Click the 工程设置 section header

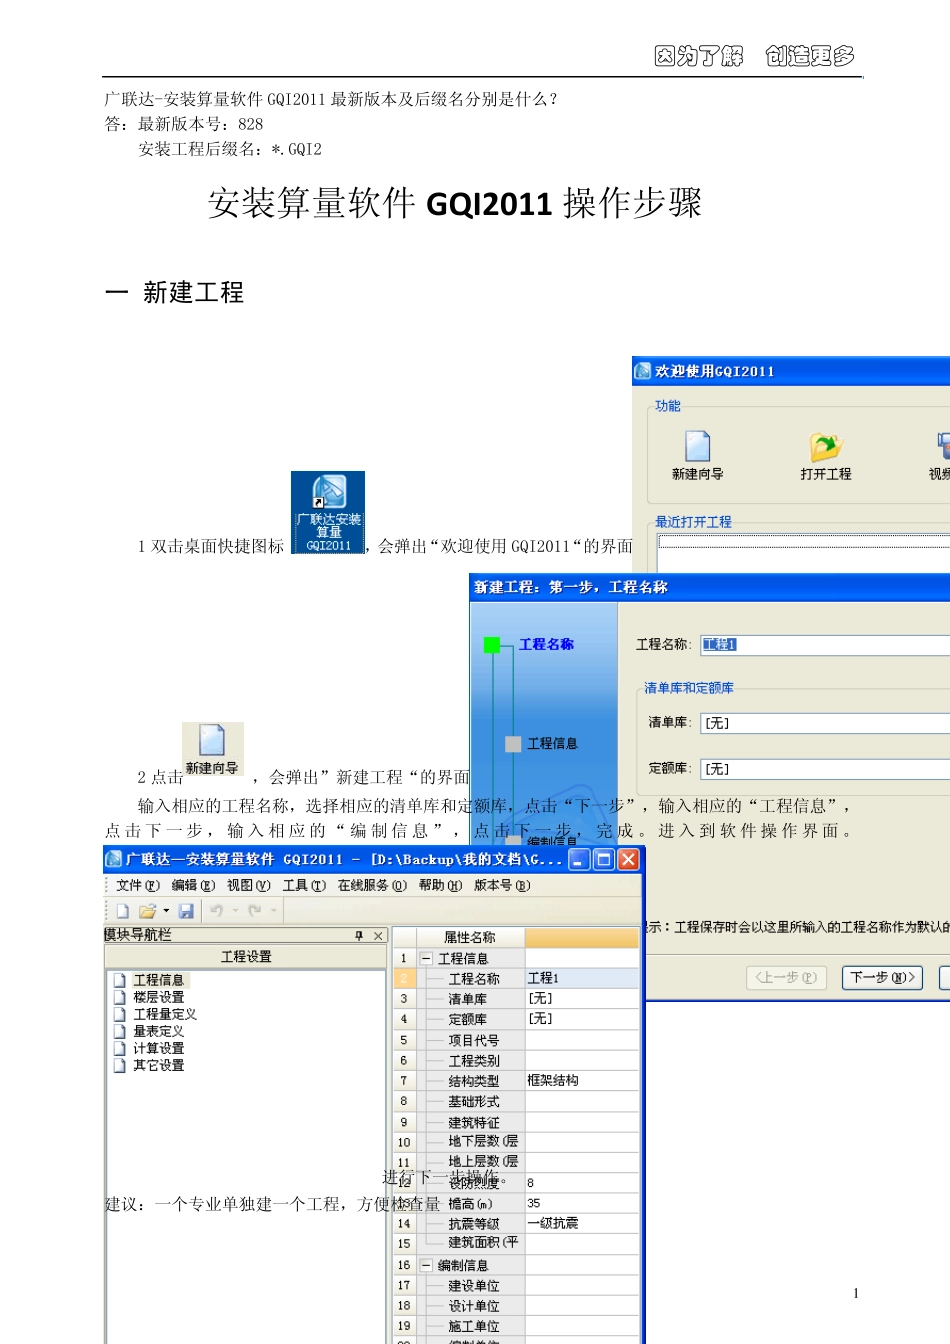[x=246, y=957]
